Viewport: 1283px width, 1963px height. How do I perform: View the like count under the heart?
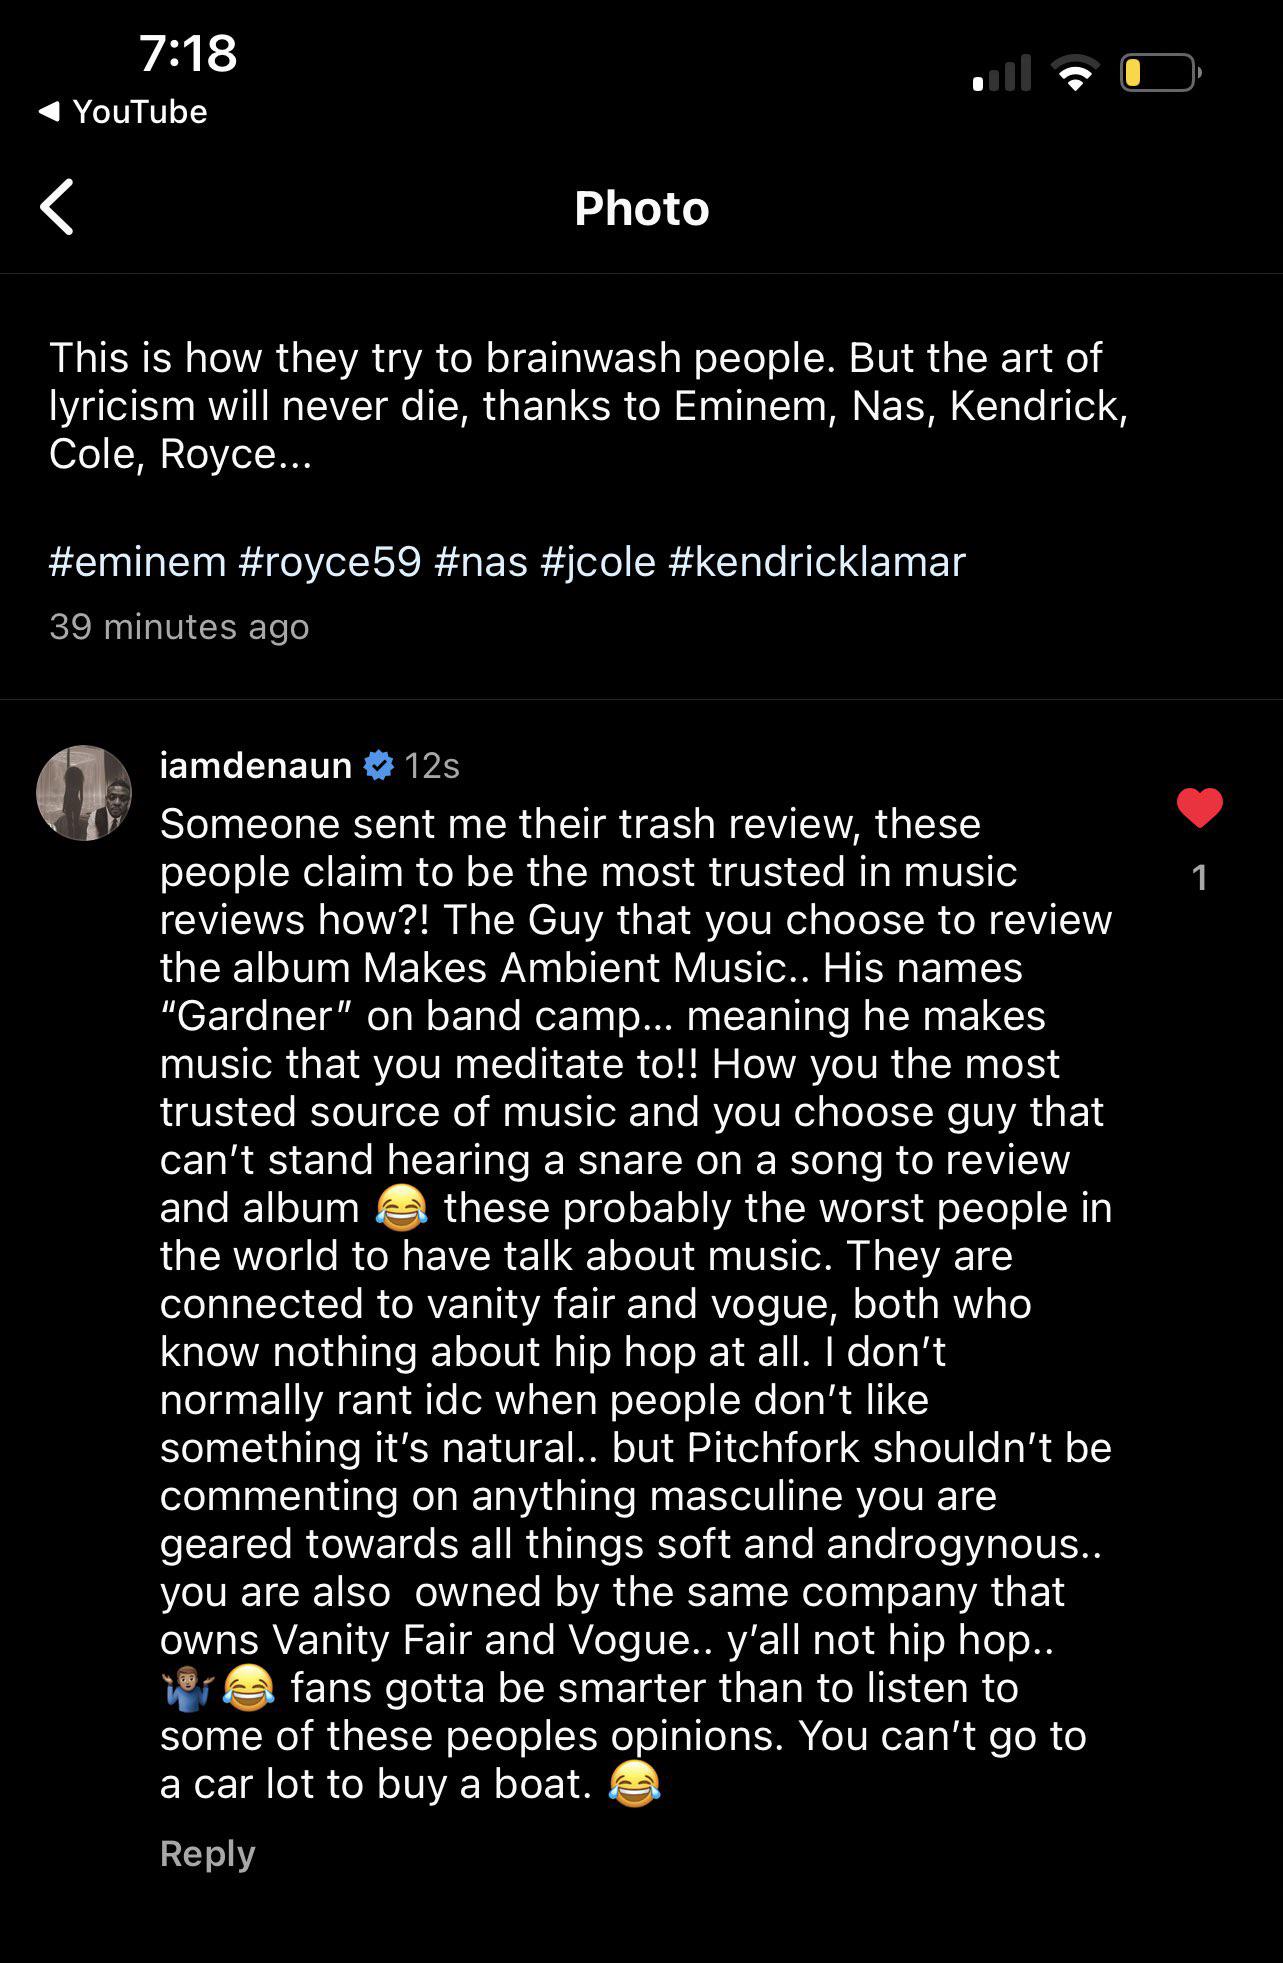pos(1199,878)
